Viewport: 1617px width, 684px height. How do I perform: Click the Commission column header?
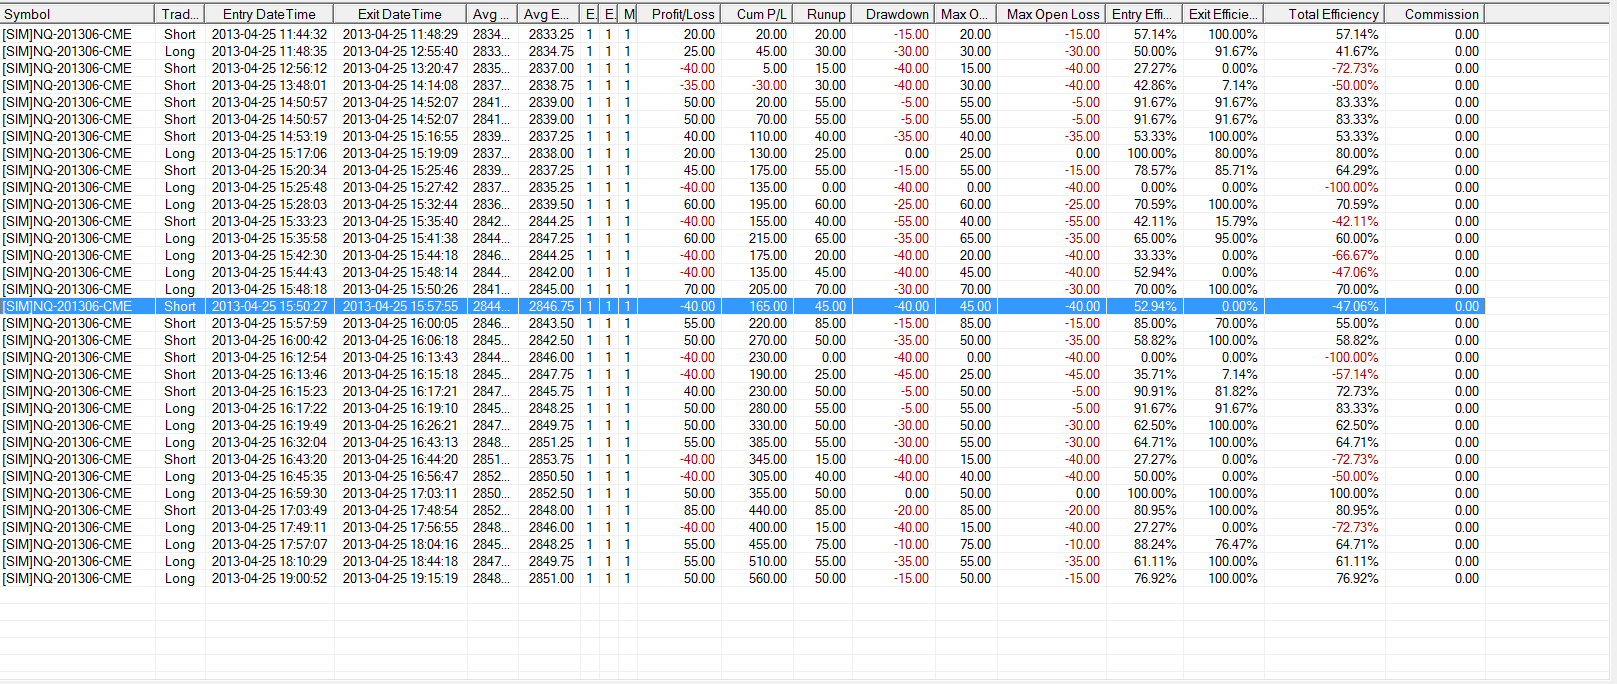click(x=1435, y=14)
